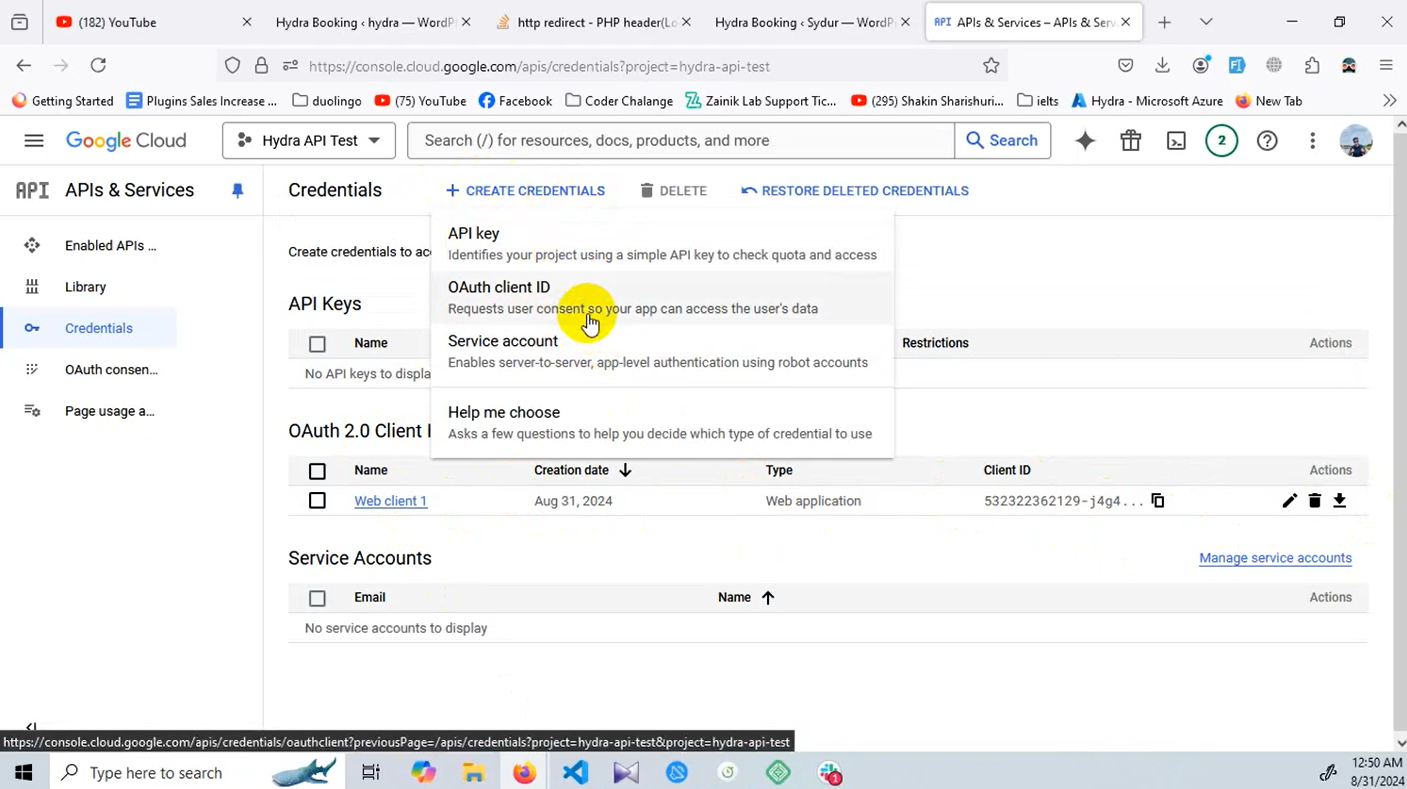Delete Web client 1 with the trash icon
Image resolution: width=1407 pixels, height=789 pixels.
(x=1315, y=501)
